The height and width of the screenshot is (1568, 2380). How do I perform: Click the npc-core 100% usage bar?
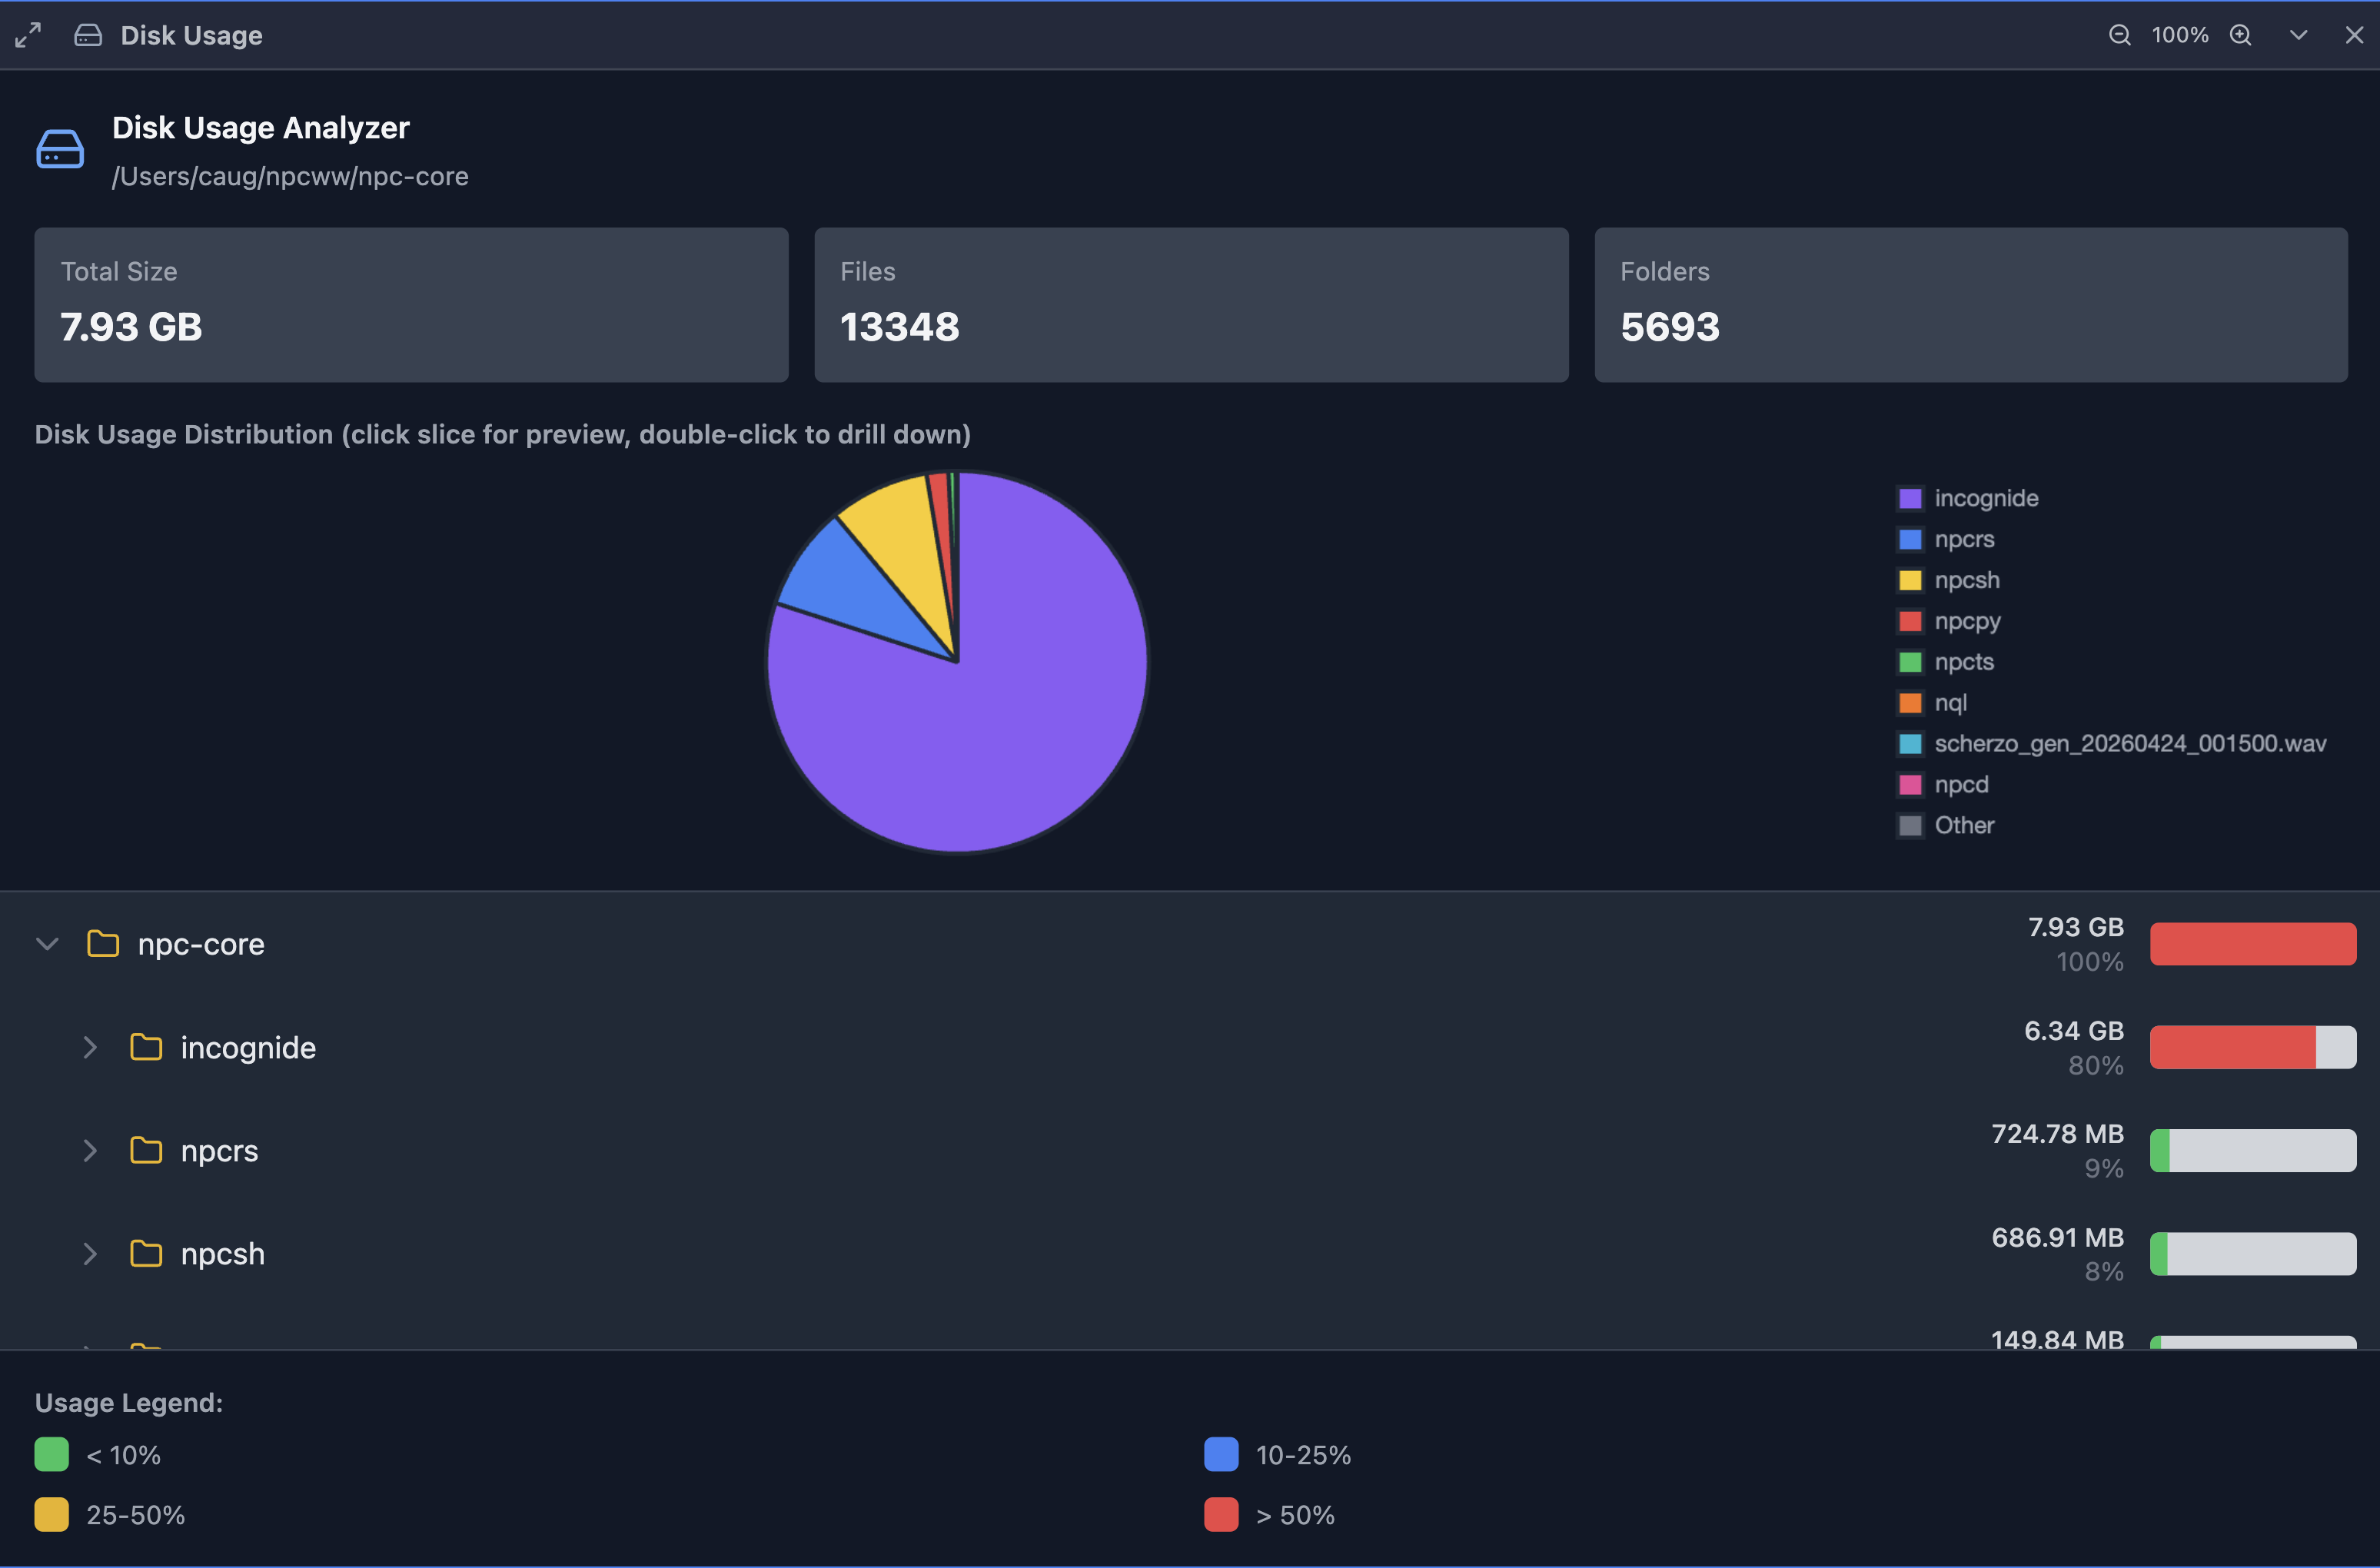[2253, 943]
